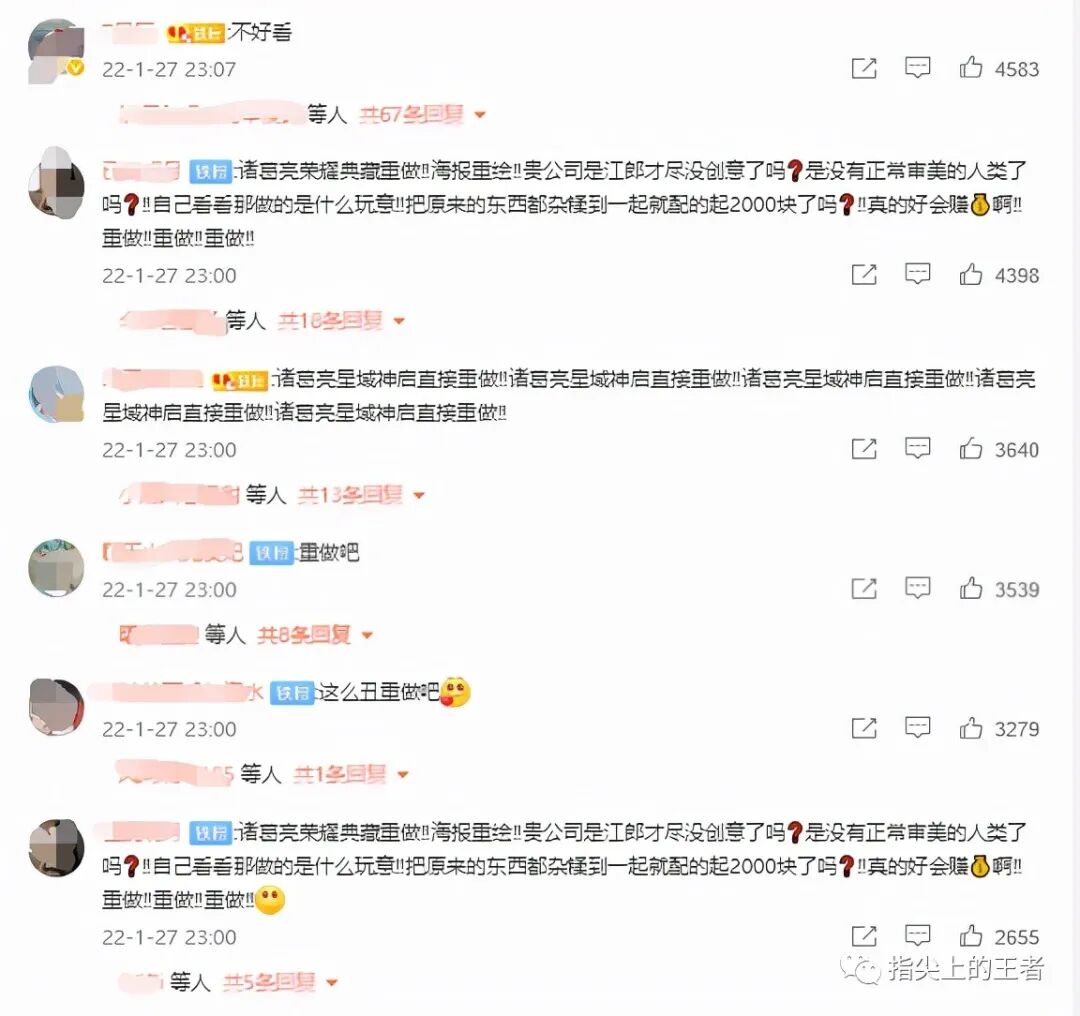Like the comment with 4583 likes
Screen dimensions: 1080x1016
tap(970, 68)
